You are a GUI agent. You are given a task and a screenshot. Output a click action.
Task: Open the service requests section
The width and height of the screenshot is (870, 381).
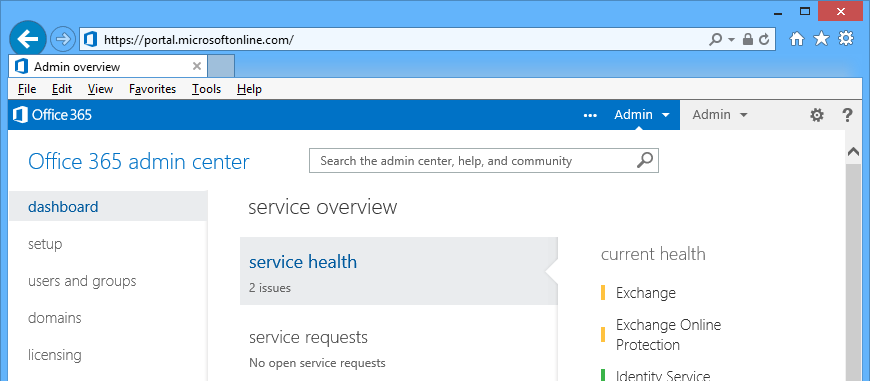308,337
